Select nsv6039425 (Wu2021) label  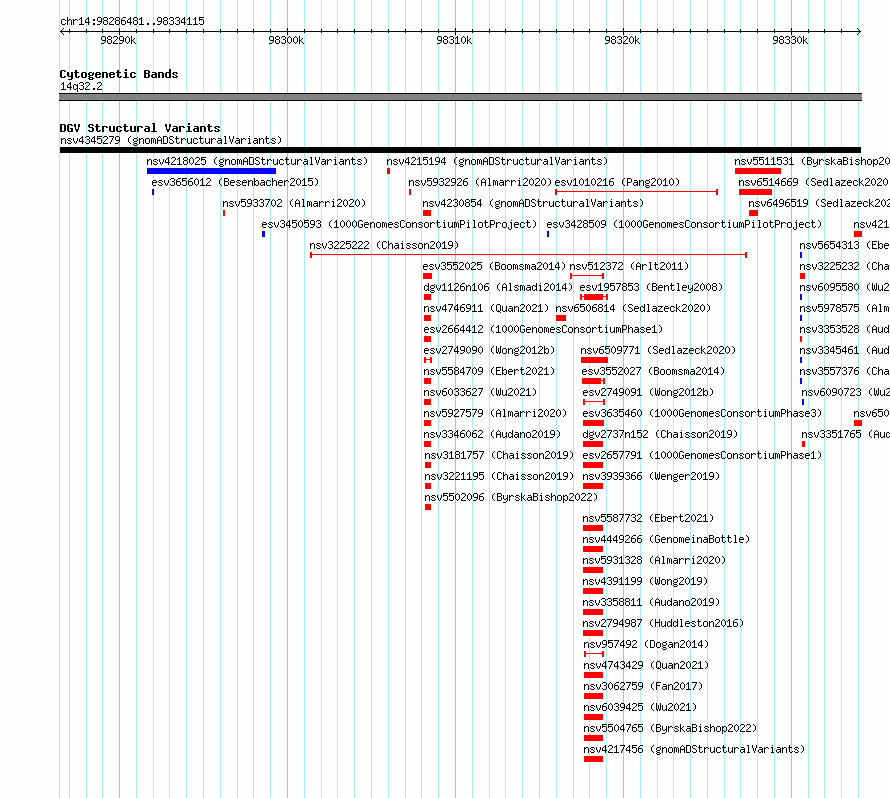click(x=640, y=707)
